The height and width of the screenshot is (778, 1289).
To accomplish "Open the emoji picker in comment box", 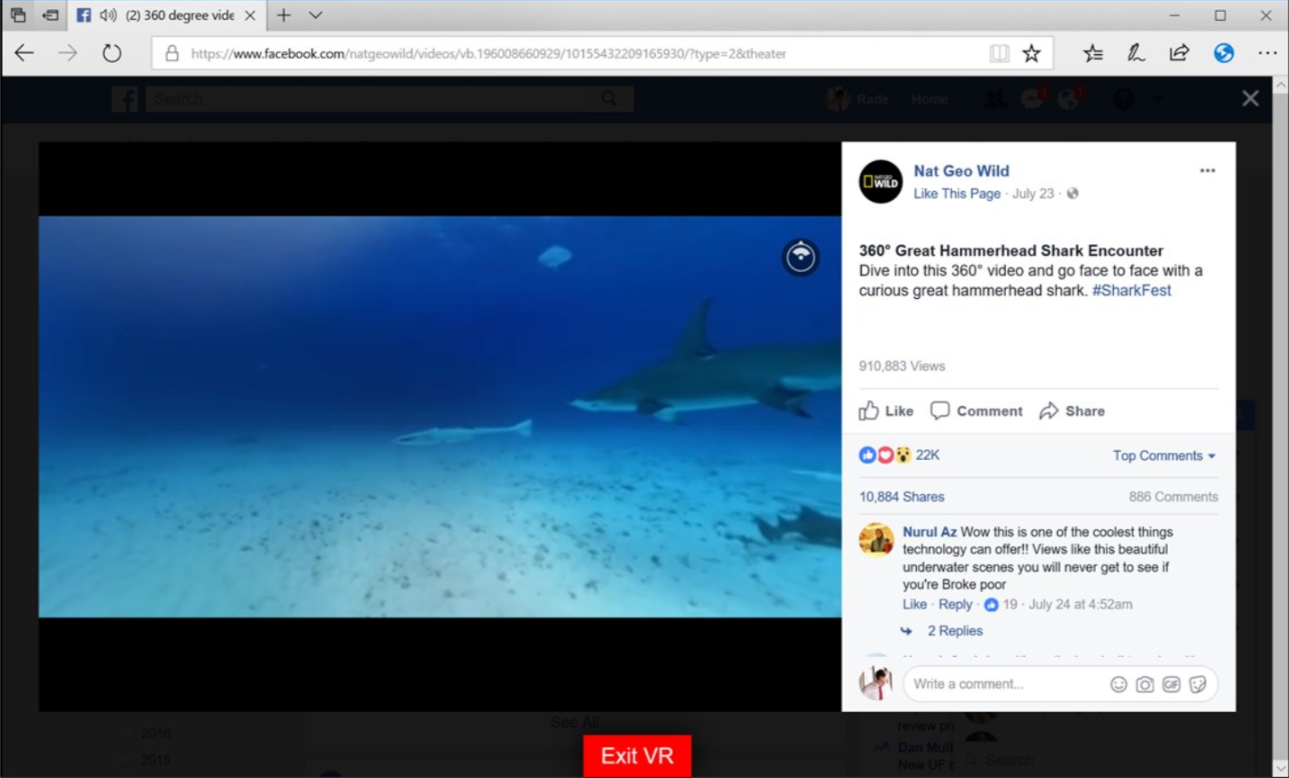I will tap(1118, 685).
